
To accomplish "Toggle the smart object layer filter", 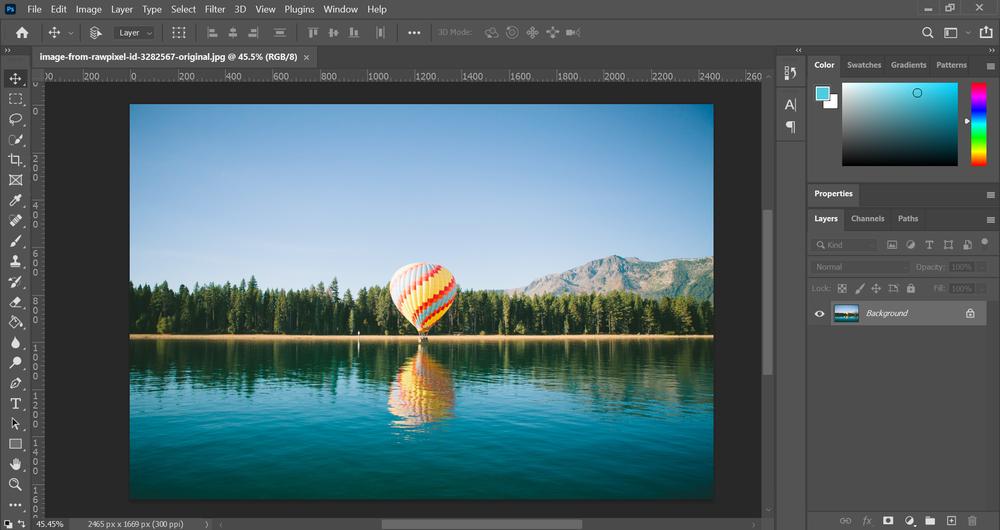I will point(967,245).
